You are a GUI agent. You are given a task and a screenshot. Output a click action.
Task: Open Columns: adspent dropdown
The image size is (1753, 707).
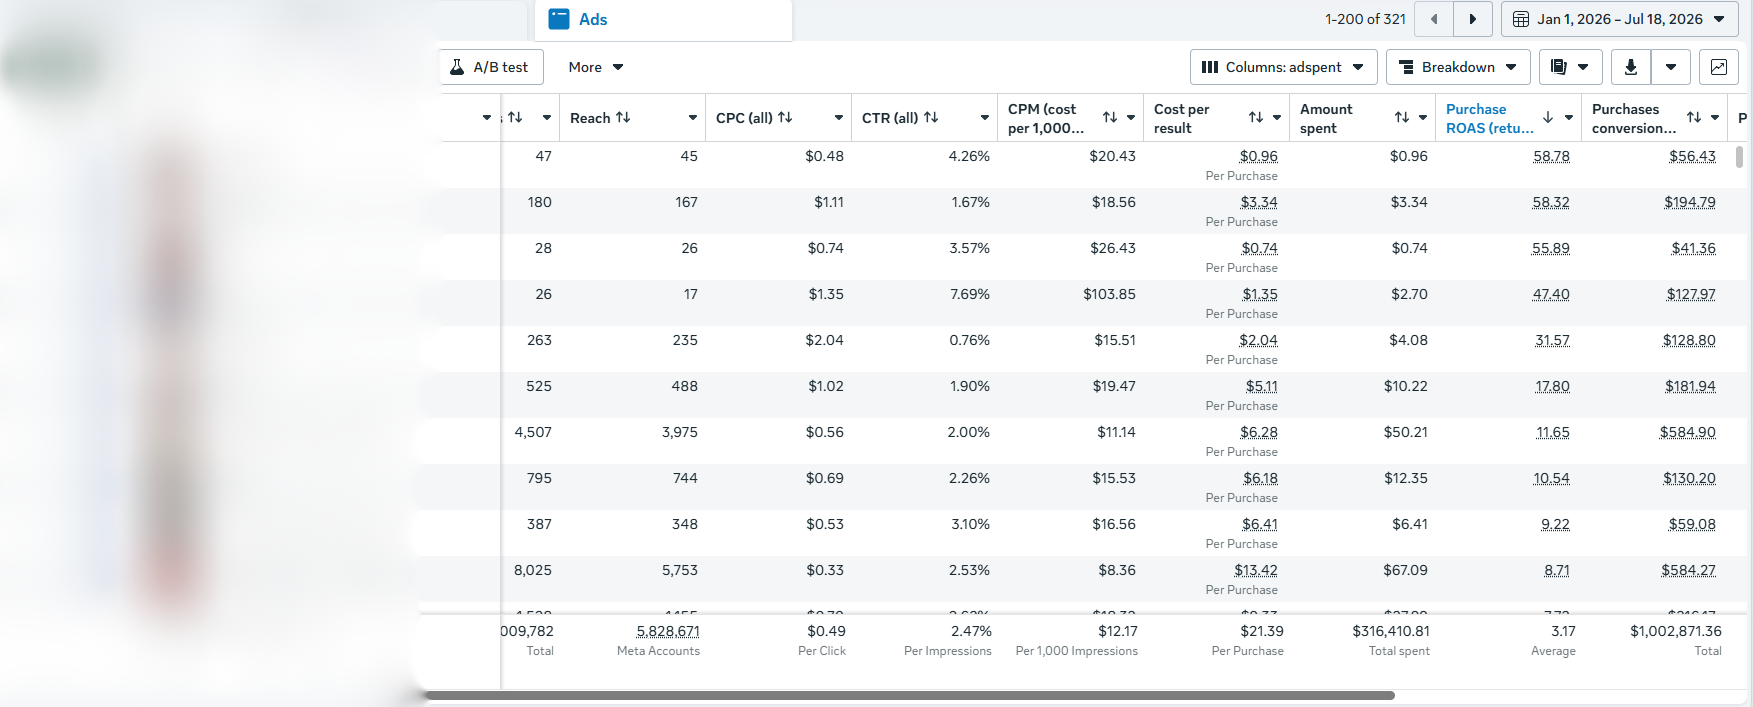[x=1283, y=67]
